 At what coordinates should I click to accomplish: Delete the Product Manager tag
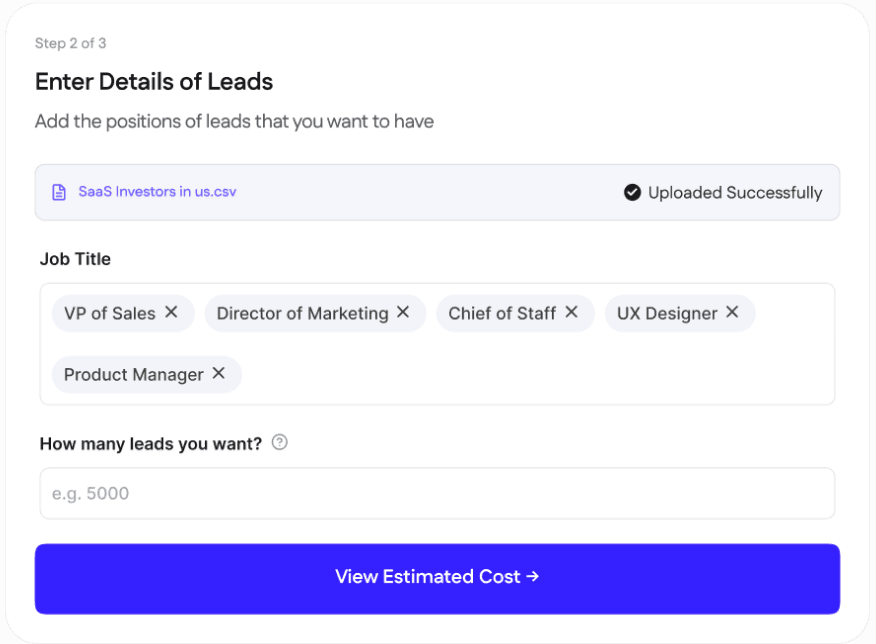[218, 373]
